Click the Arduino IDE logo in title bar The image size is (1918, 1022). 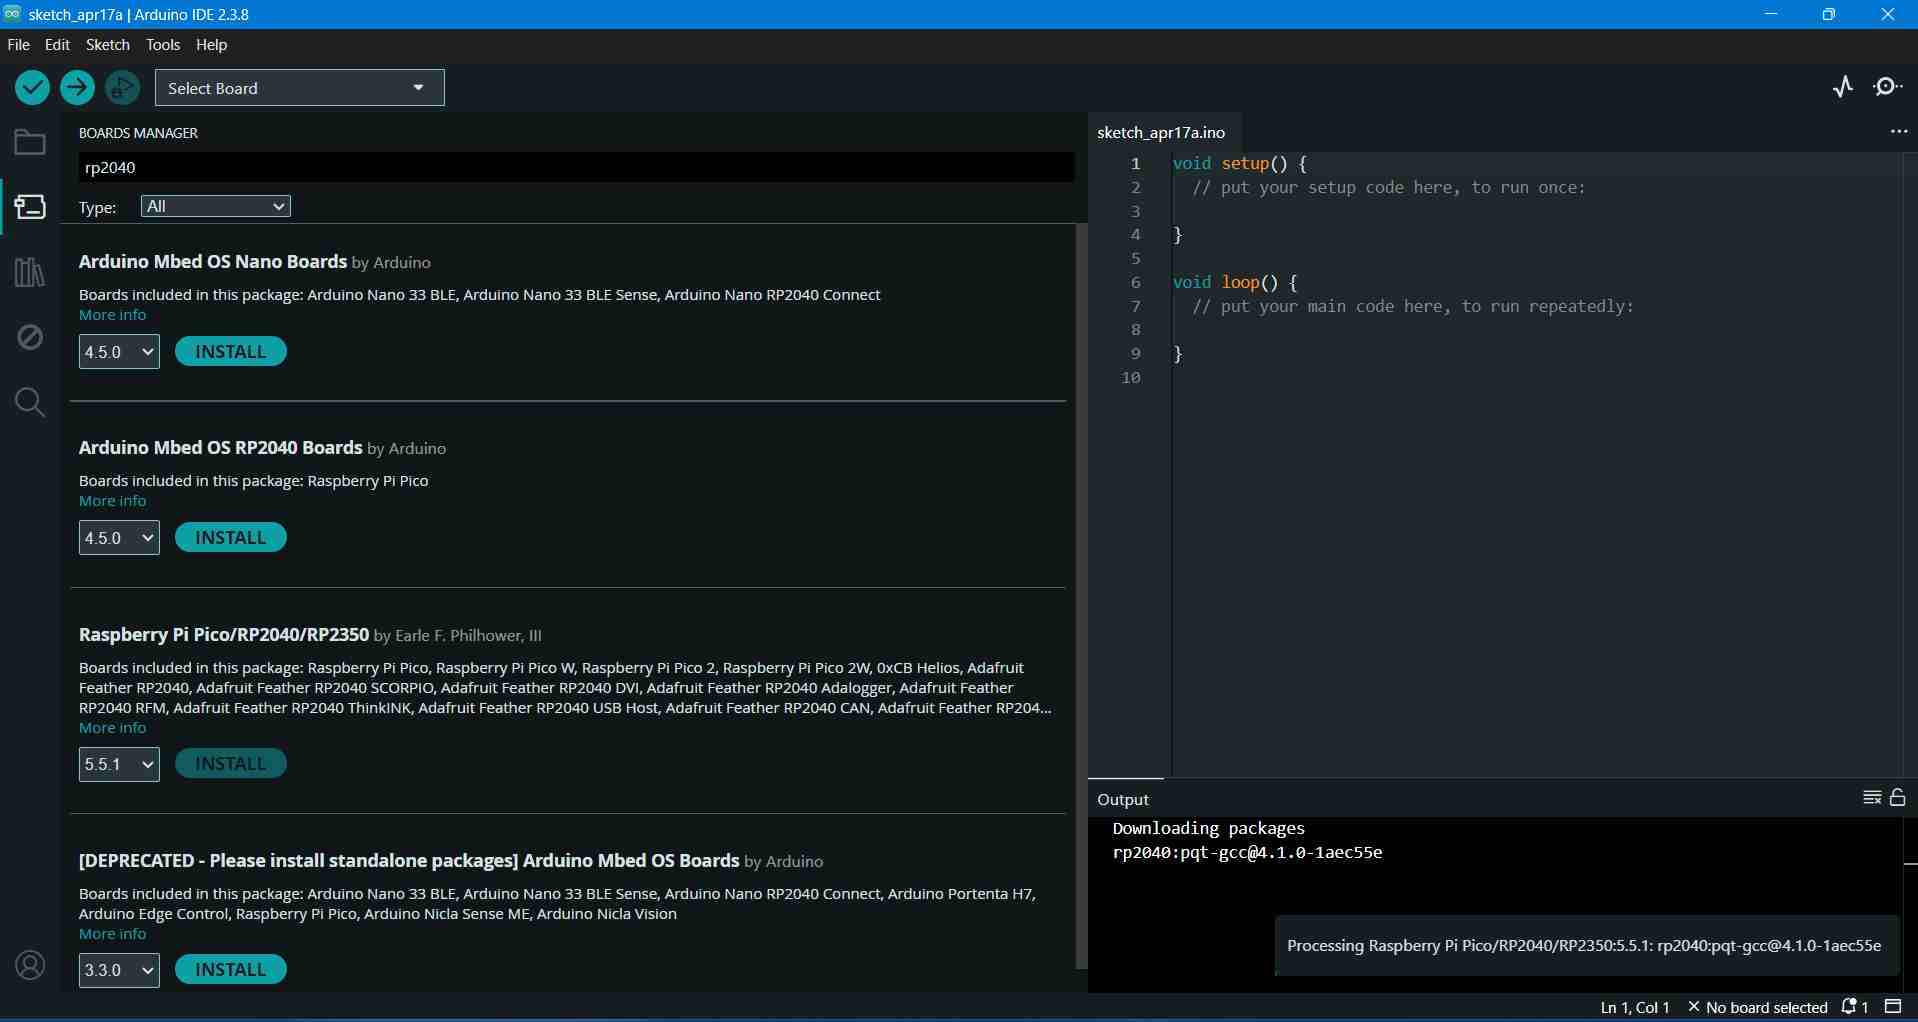12,14
